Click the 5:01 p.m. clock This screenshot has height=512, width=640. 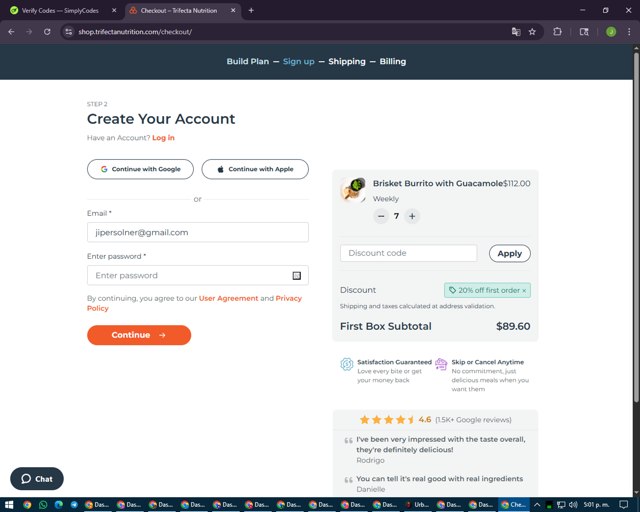tap(597, 505)
